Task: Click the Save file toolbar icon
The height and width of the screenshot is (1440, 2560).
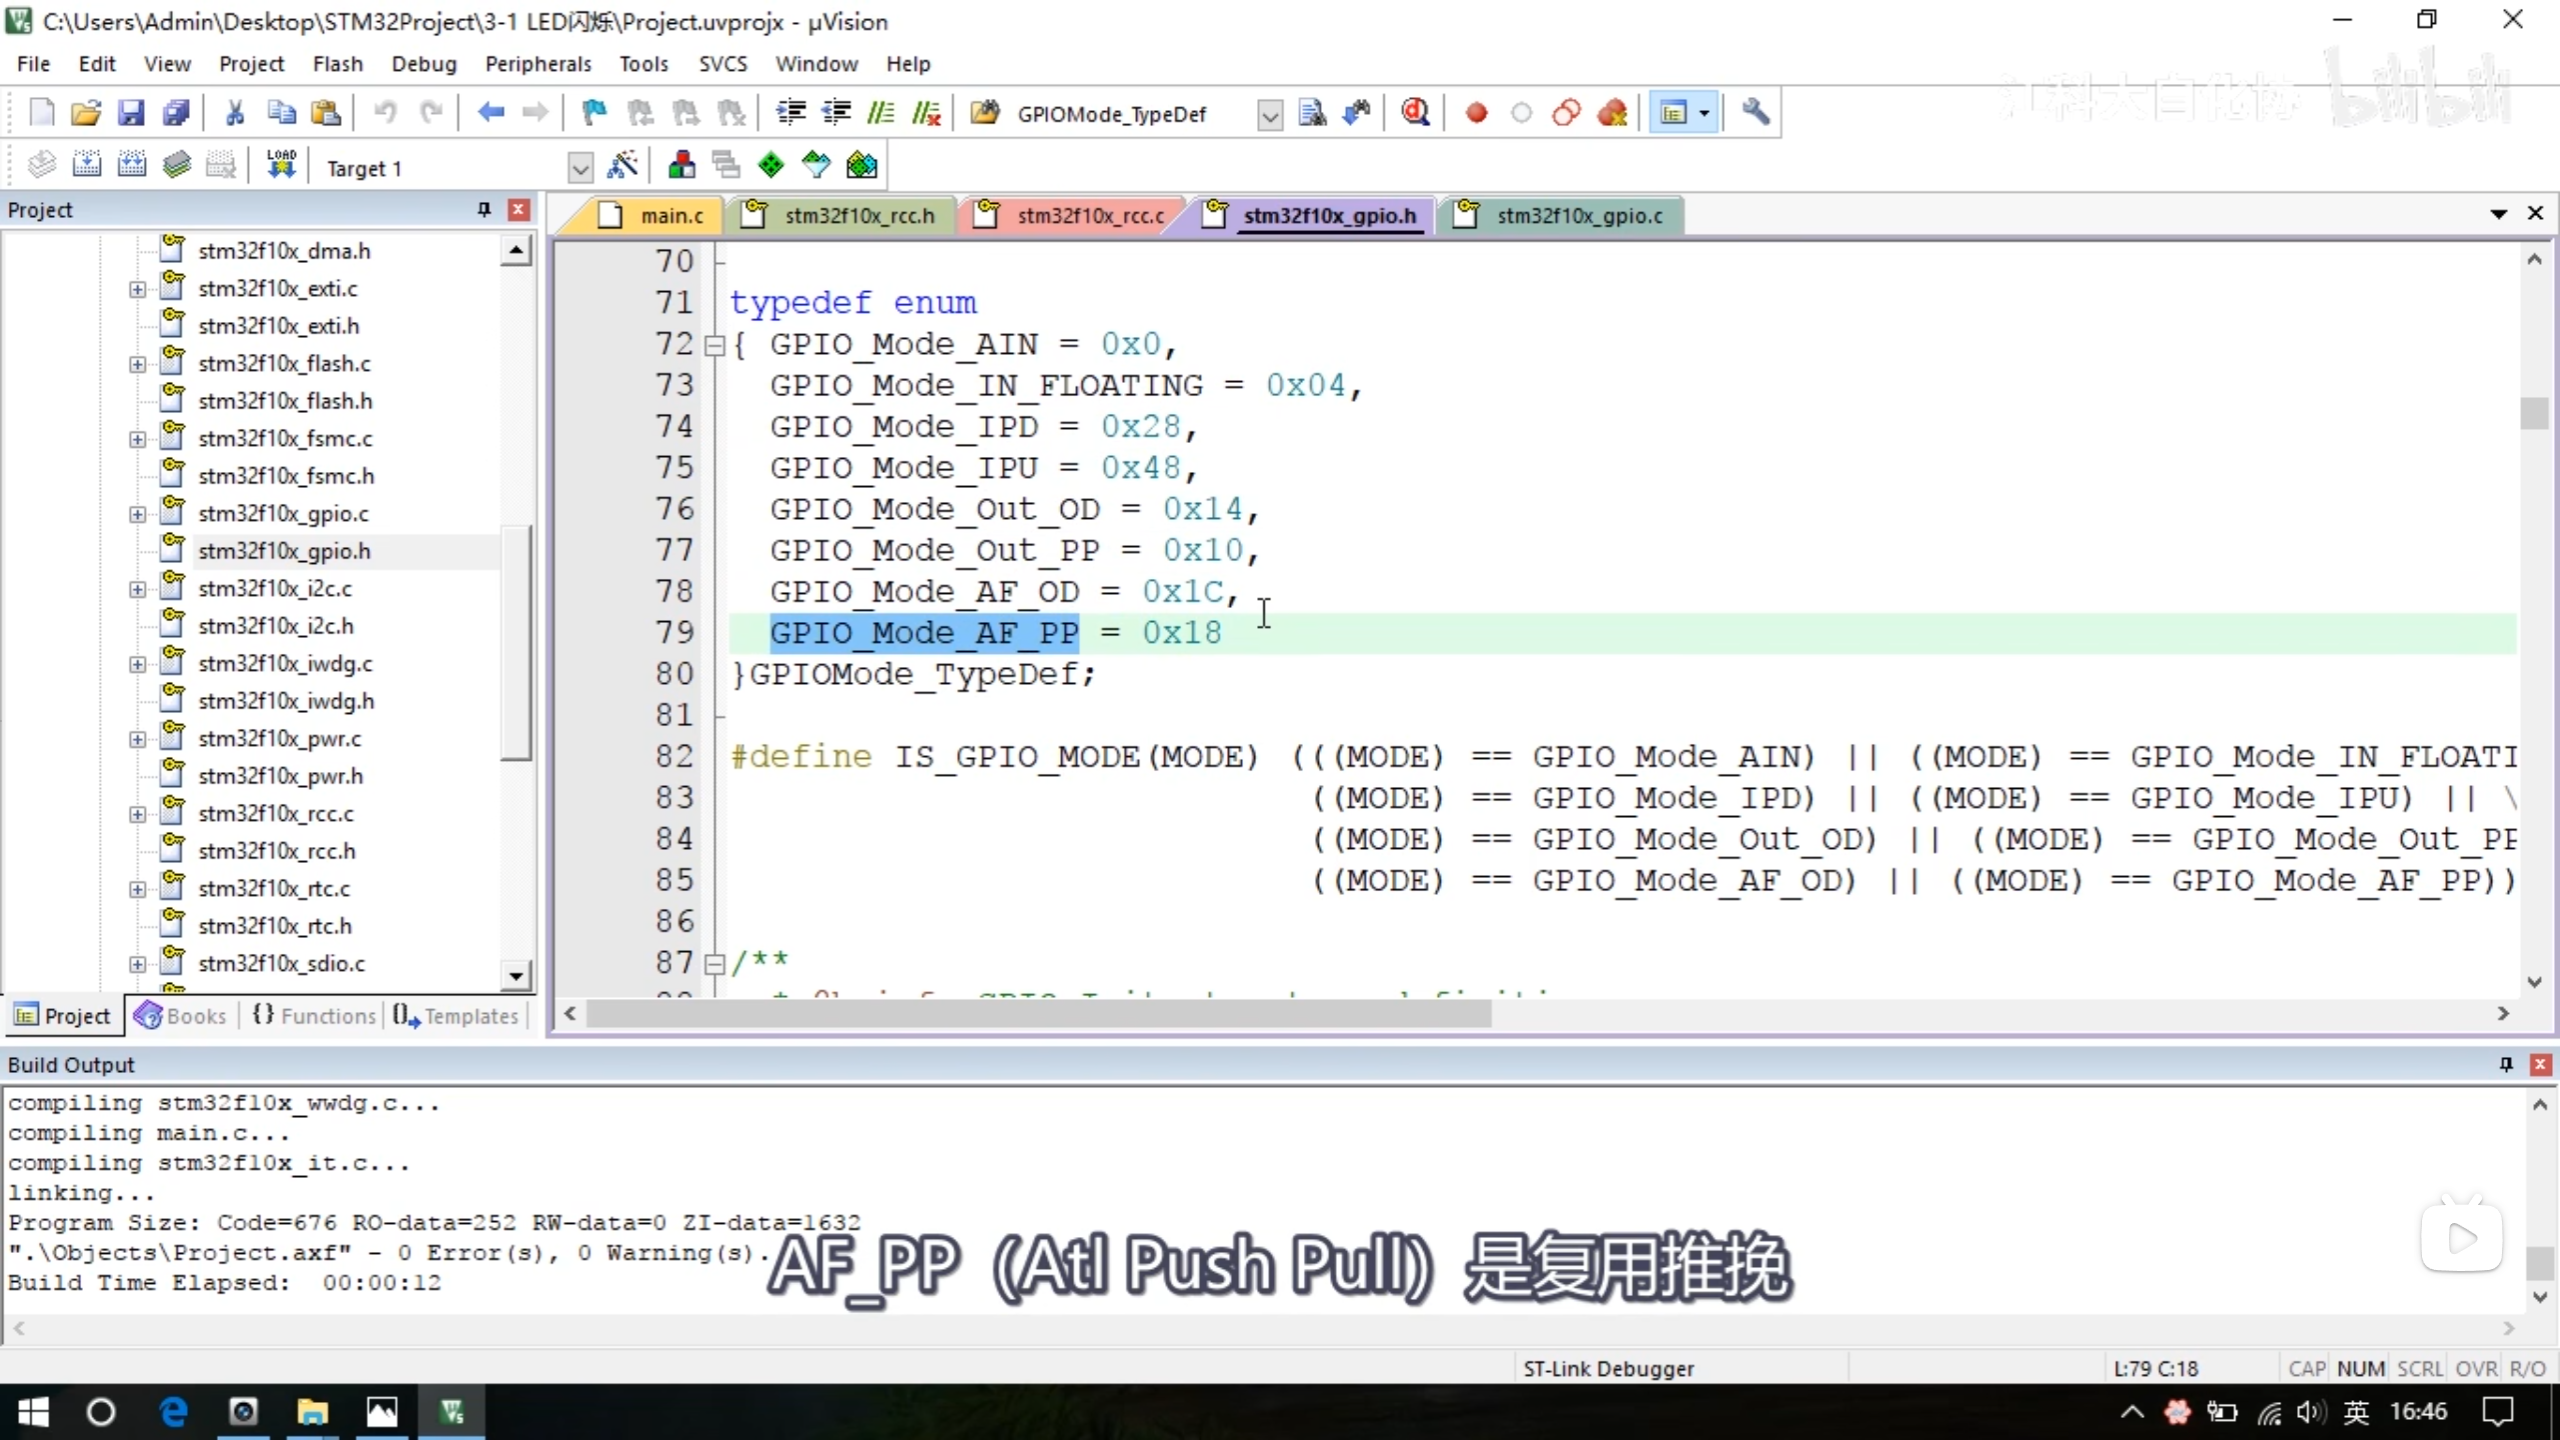Action: click(131, 113)
